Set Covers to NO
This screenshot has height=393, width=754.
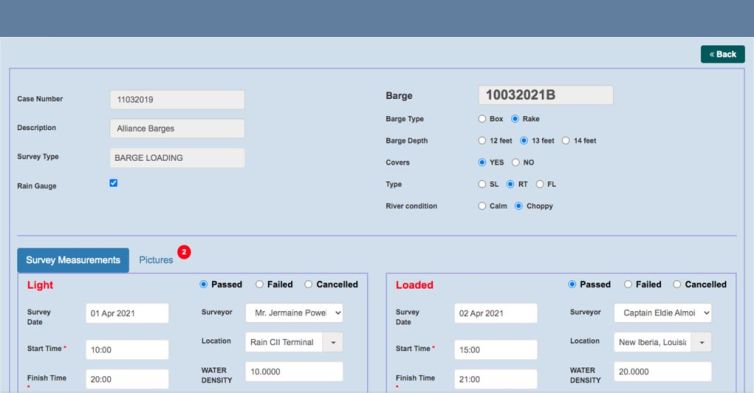click(515, 162)
